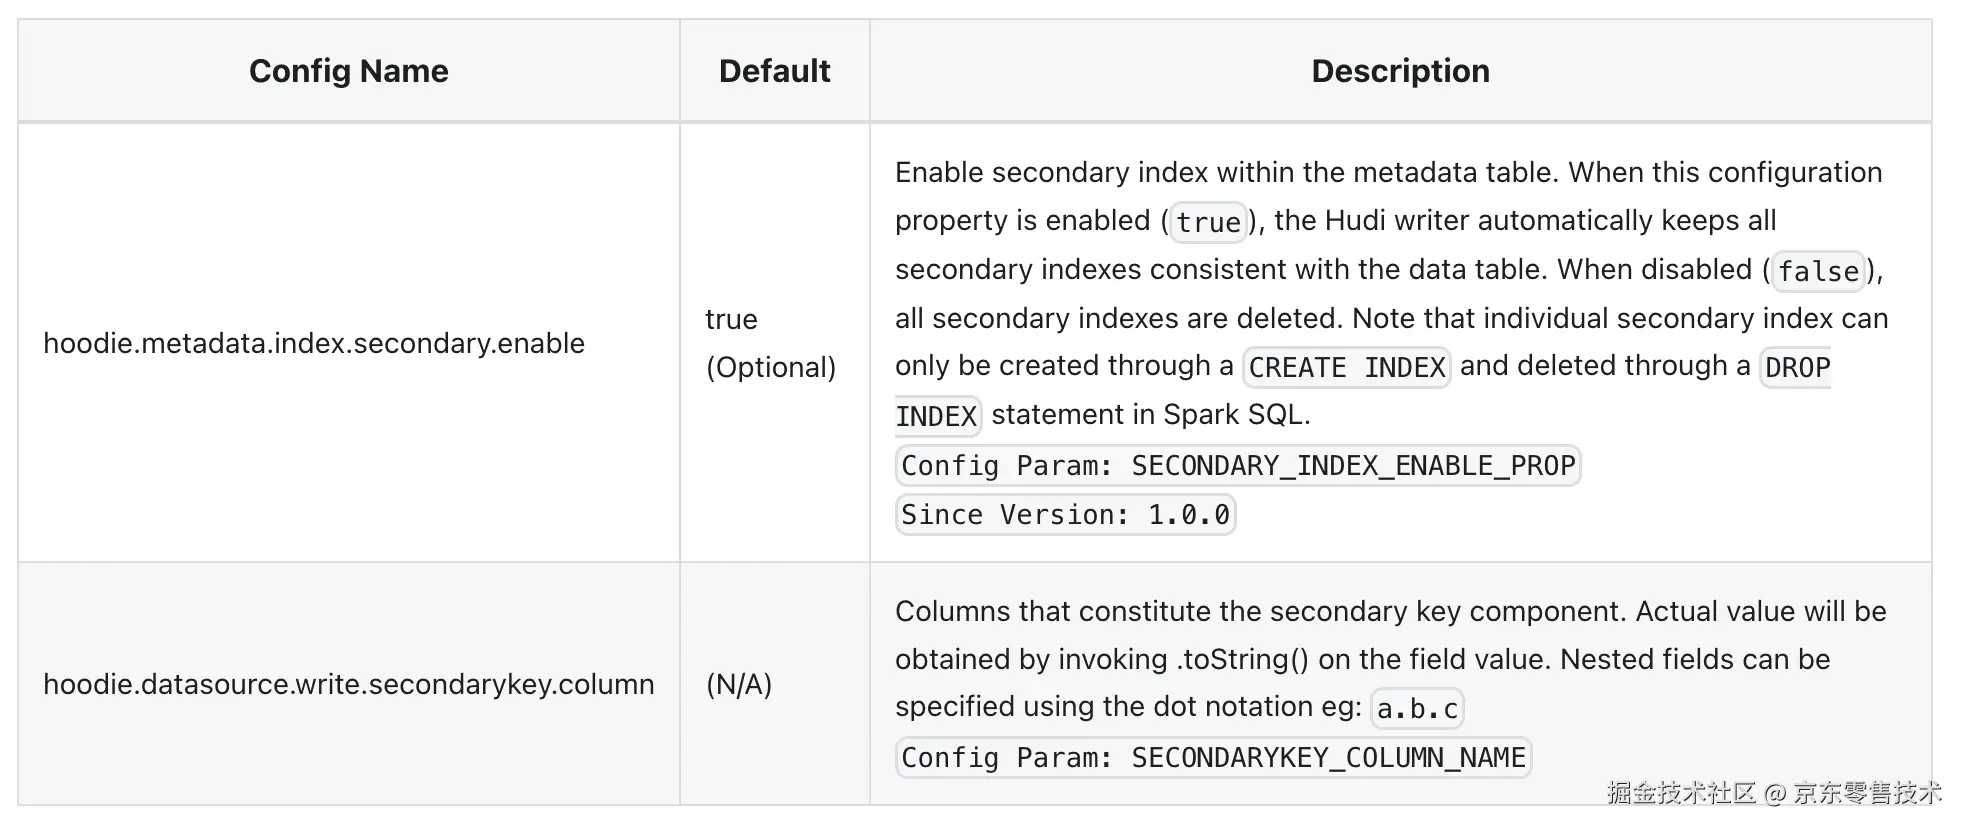Click the 'Since Version: 1.0.0' tag
This screenshot has width=1966, height=830.
[x=1065, y=515]
